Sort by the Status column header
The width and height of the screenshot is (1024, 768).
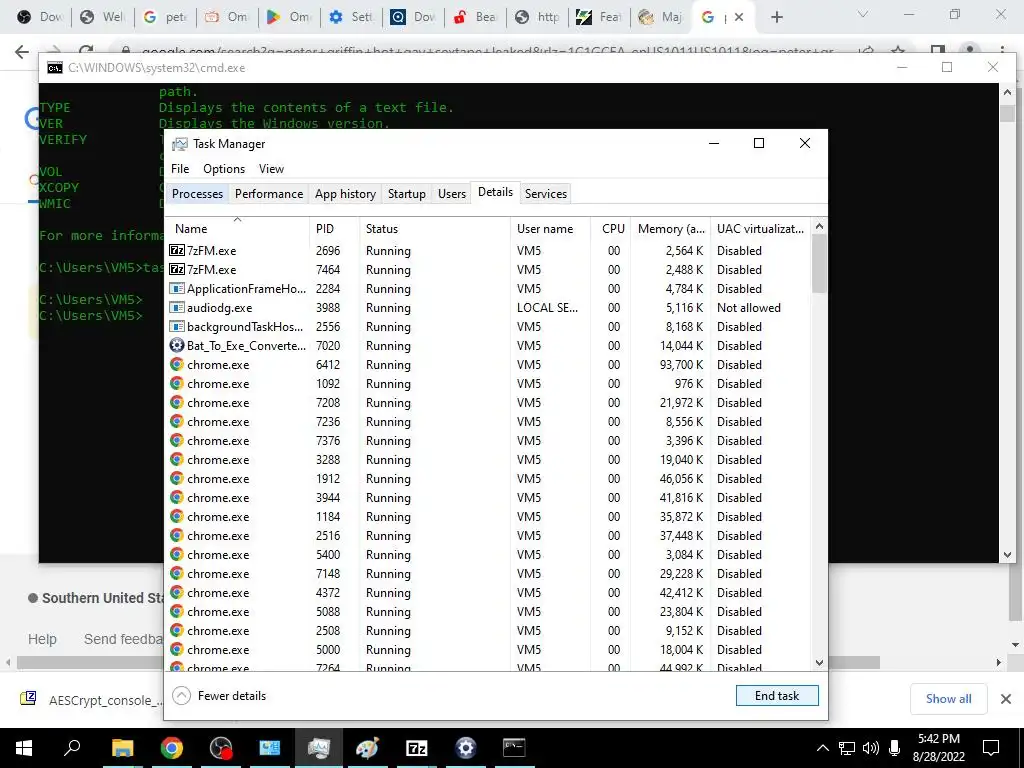434,229
